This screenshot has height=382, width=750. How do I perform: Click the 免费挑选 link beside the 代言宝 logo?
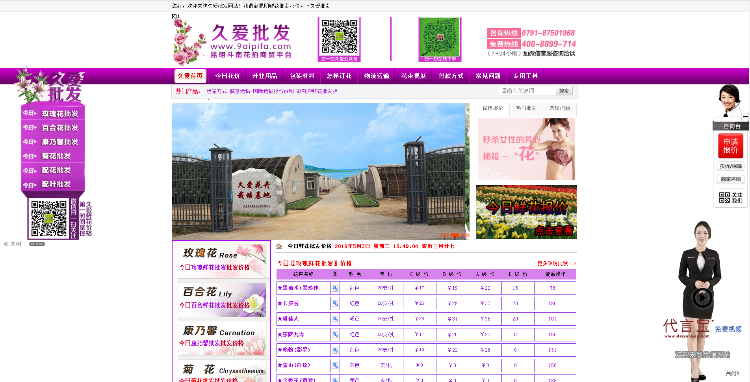(x=728, y=329)
